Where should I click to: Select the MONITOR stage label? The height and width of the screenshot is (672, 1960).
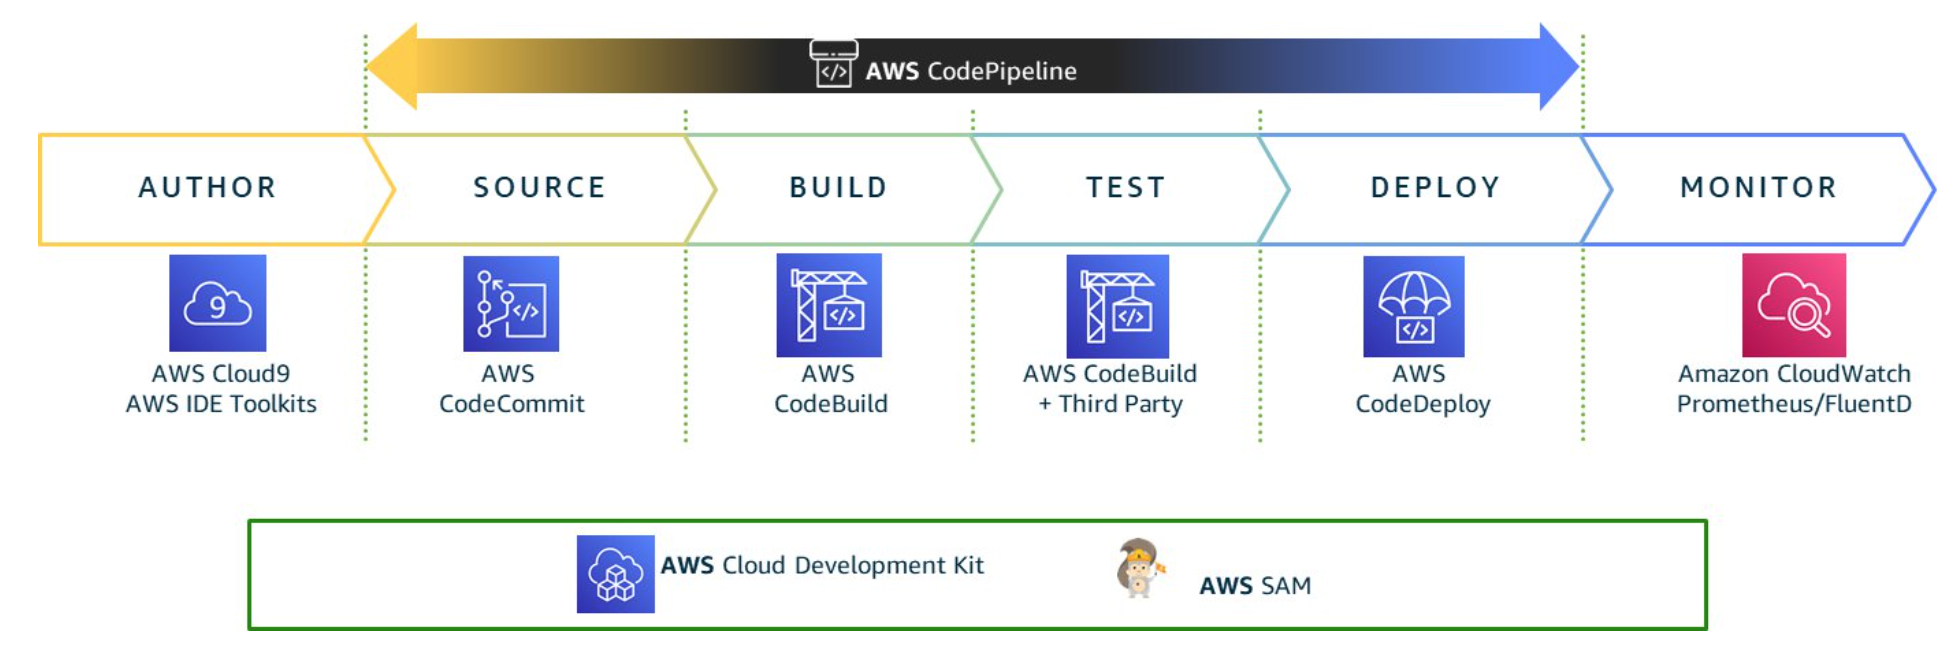pyautogui.click(x=1759, y=188)
